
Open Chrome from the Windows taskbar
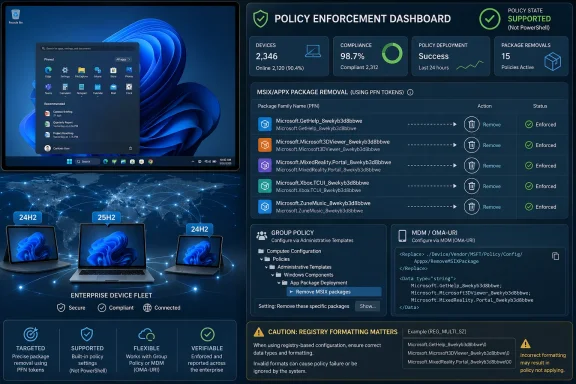click(150, 162)
